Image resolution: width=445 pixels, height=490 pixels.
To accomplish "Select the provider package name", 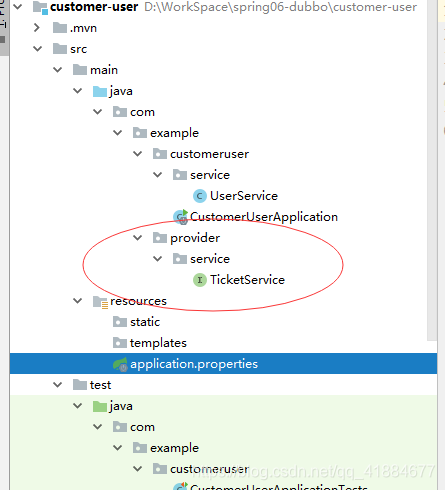I will [x=195, y=238].
